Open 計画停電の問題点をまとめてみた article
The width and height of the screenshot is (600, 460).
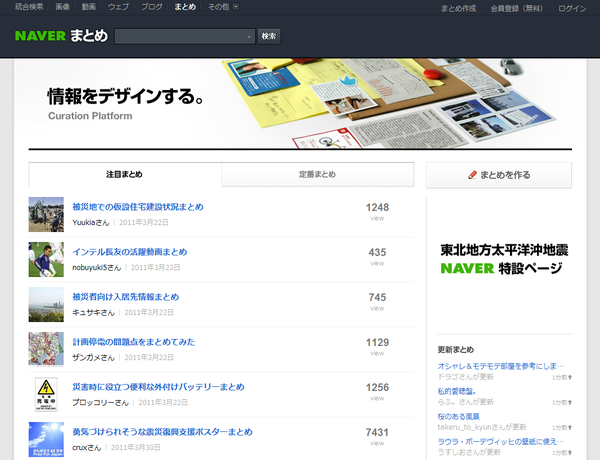(134, 342)
